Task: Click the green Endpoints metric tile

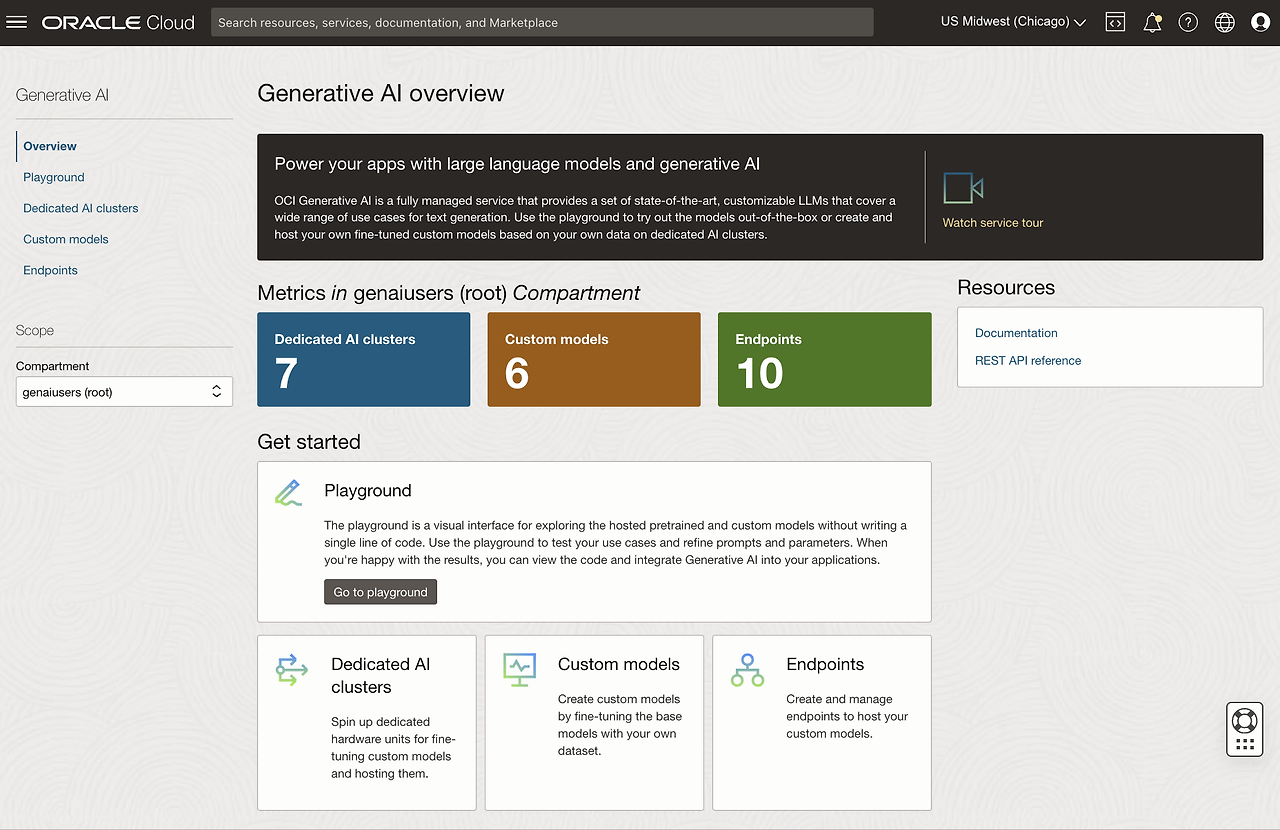Action: click(824, 360)
